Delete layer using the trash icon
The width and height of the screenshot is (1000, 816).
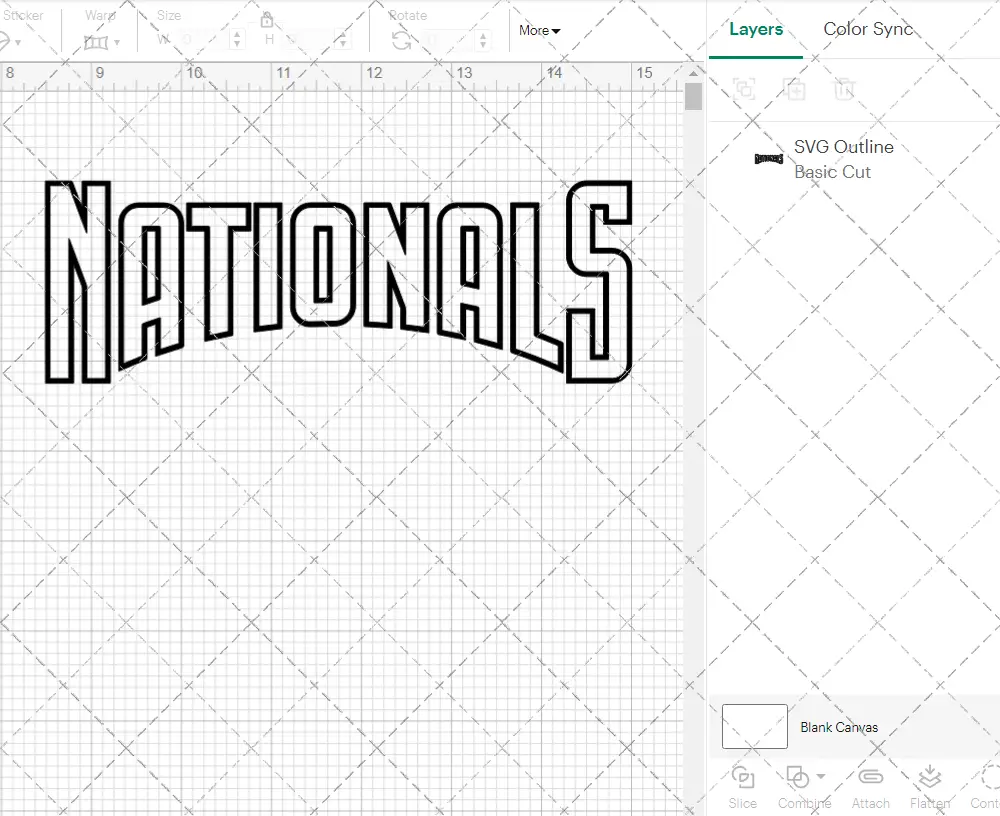(x=845, y=89)
